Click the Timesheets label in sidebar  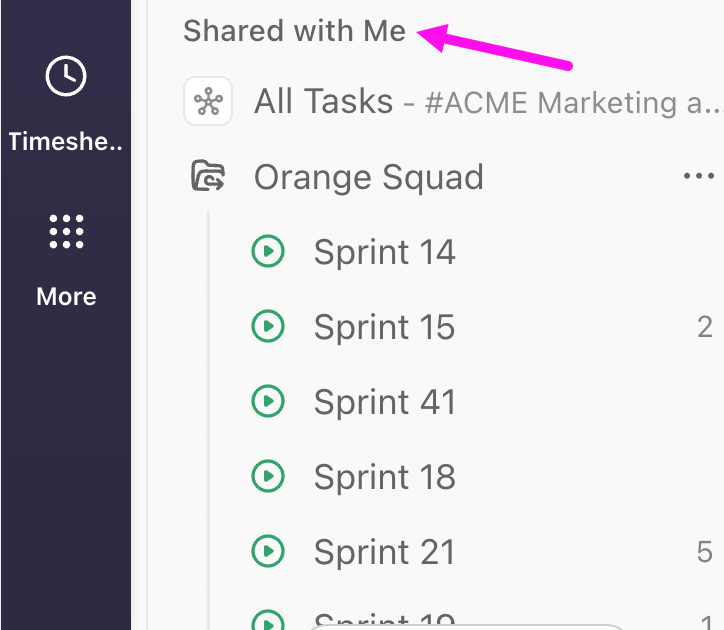(x=66, y=142)
